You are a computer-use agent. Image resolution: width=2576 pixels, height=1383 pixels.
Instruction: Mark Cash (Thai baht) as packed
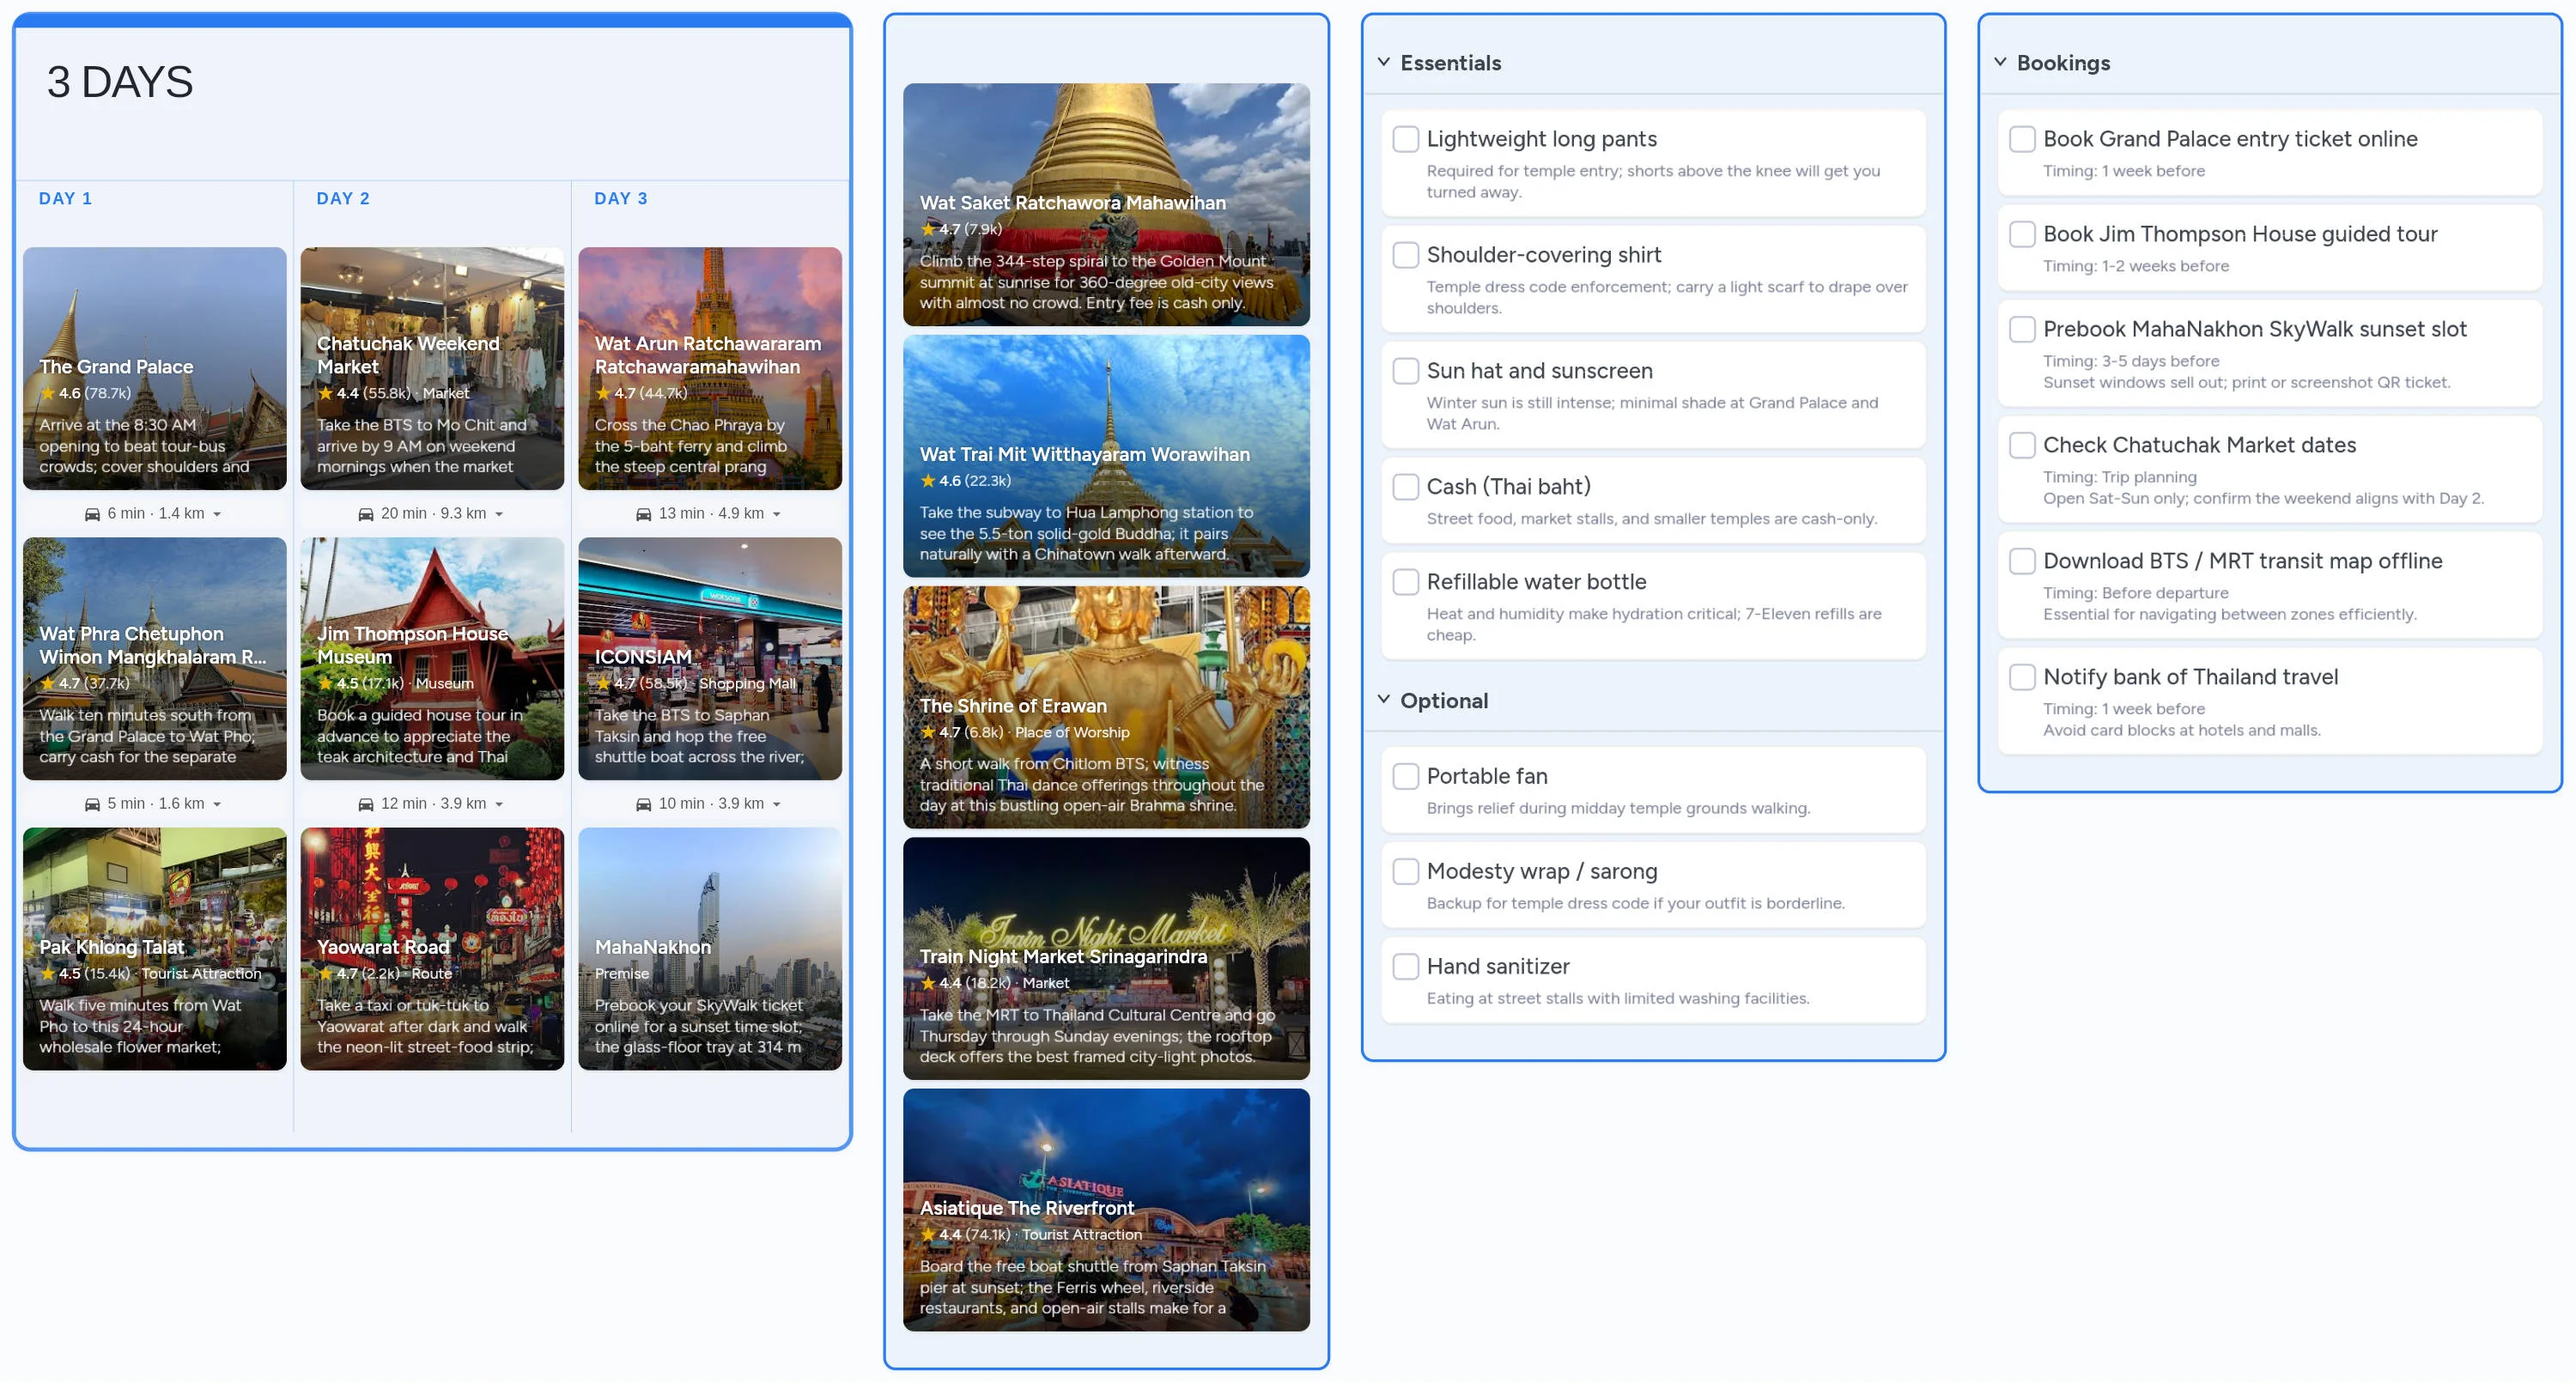tap(1406, 487)
